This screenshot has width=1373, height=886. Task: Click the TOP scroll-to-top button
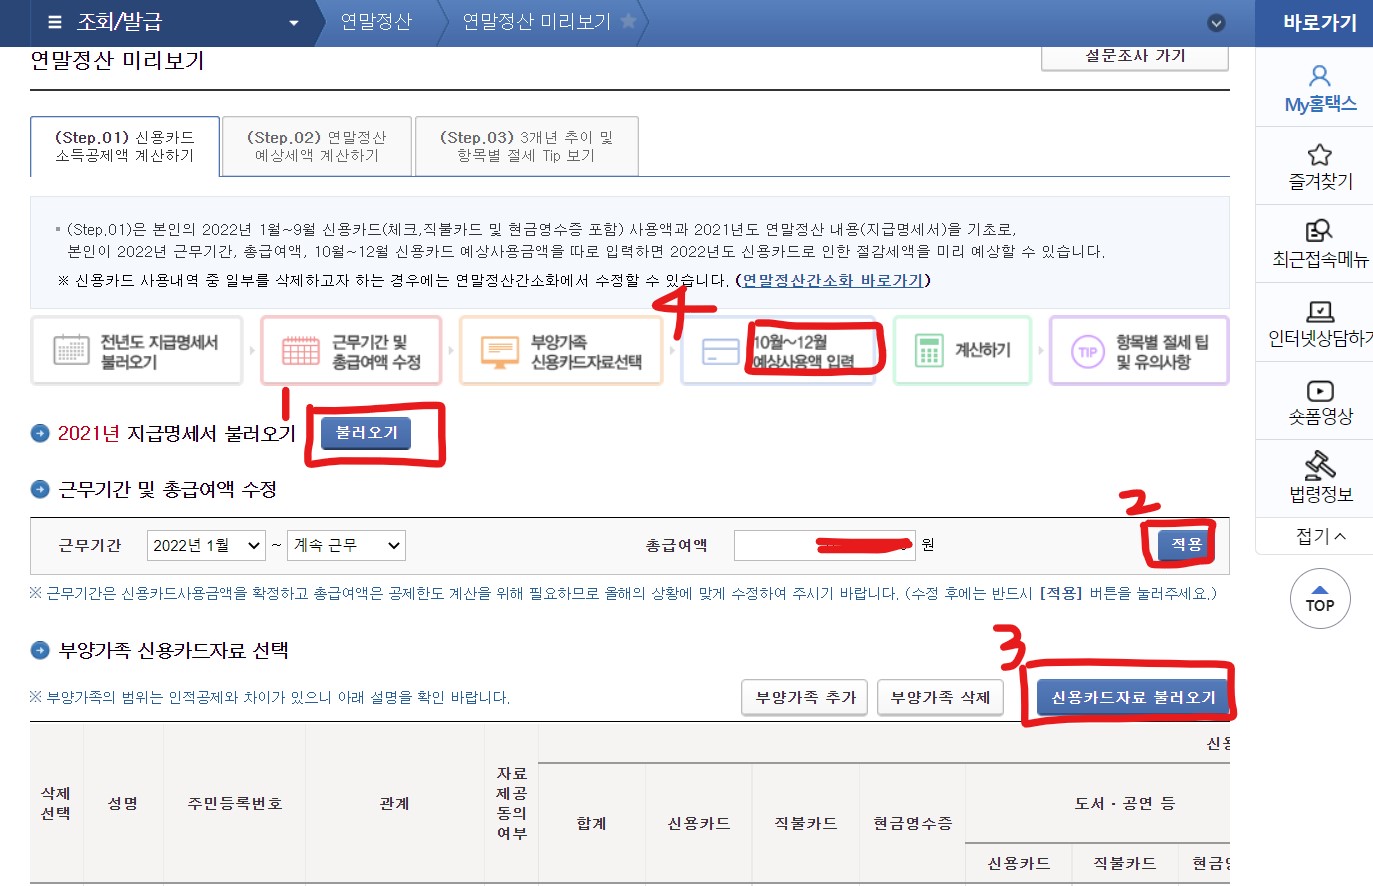1320,599
